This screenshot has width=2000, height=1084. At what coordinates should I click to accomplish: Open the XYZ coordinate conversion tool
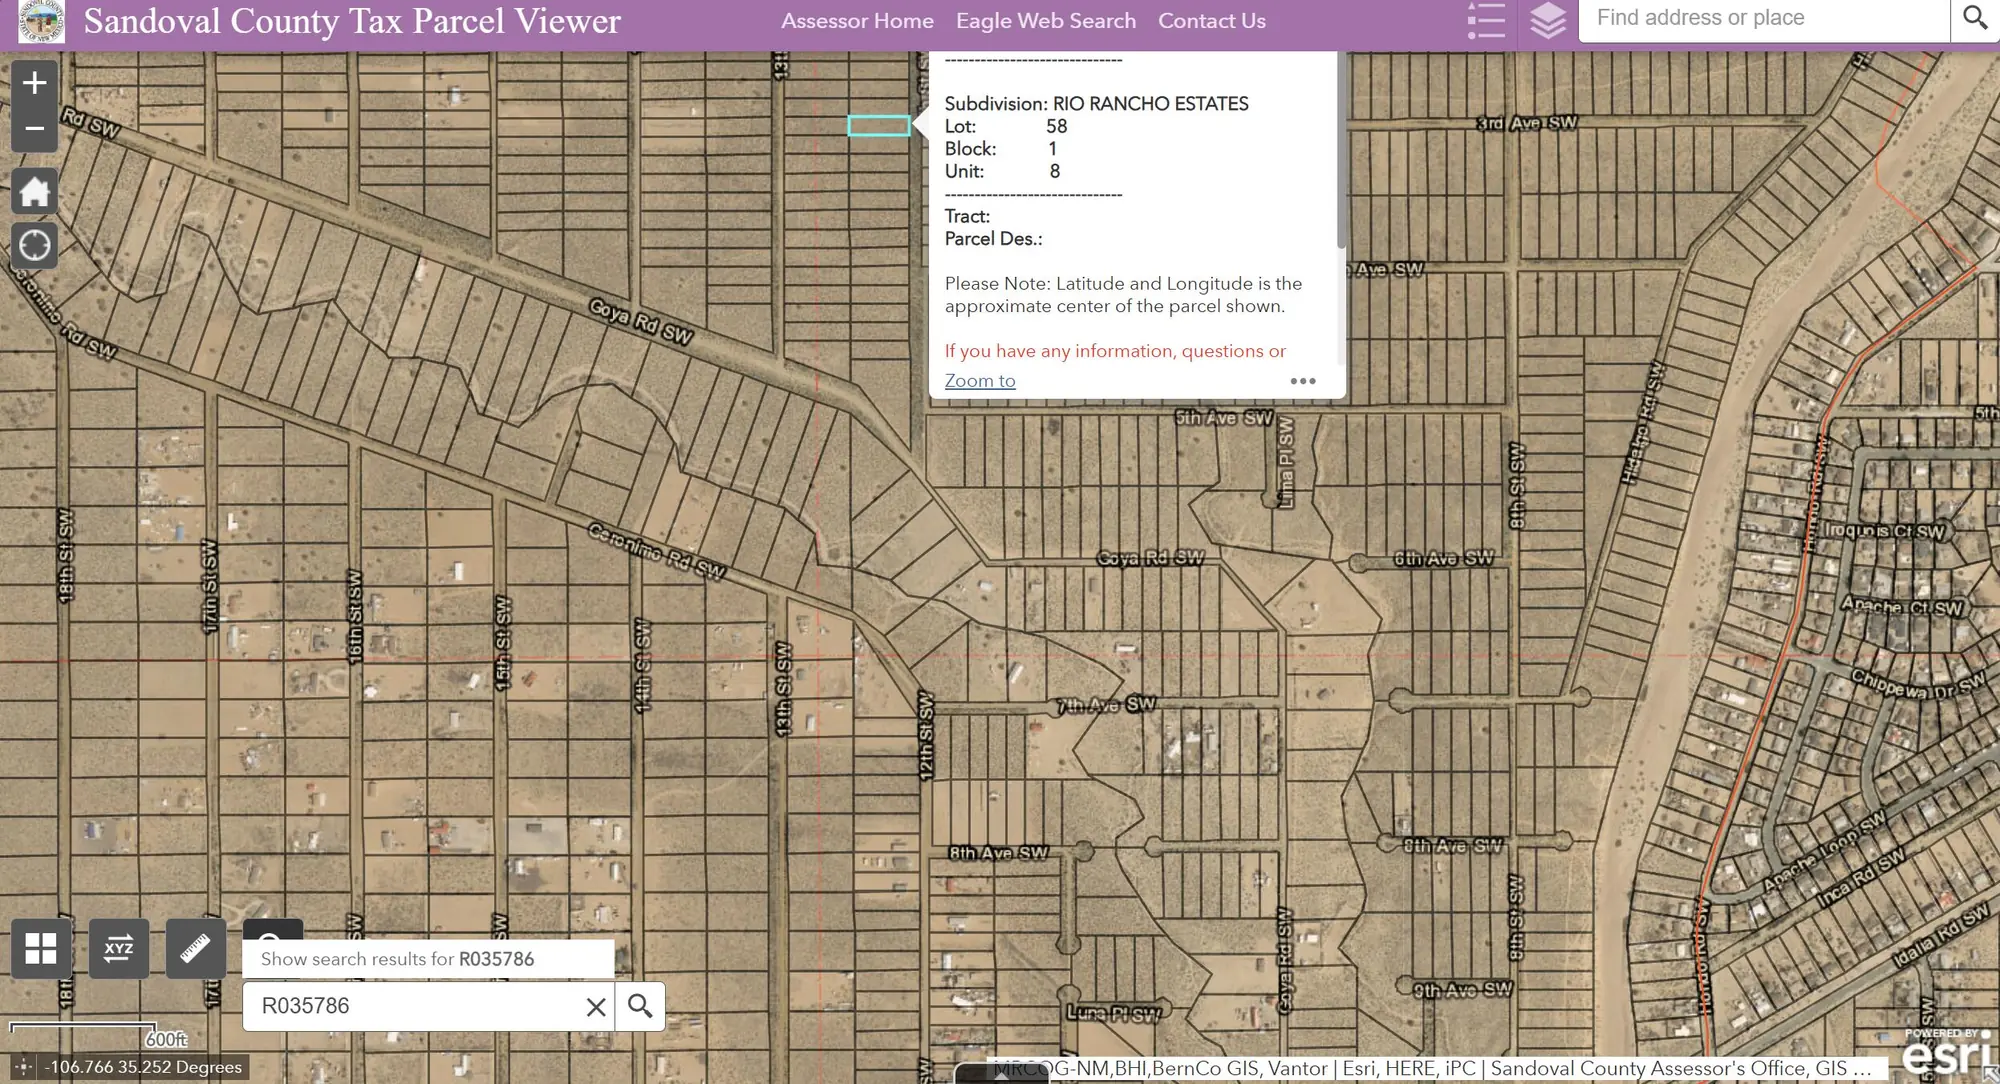tap(119, 948)
